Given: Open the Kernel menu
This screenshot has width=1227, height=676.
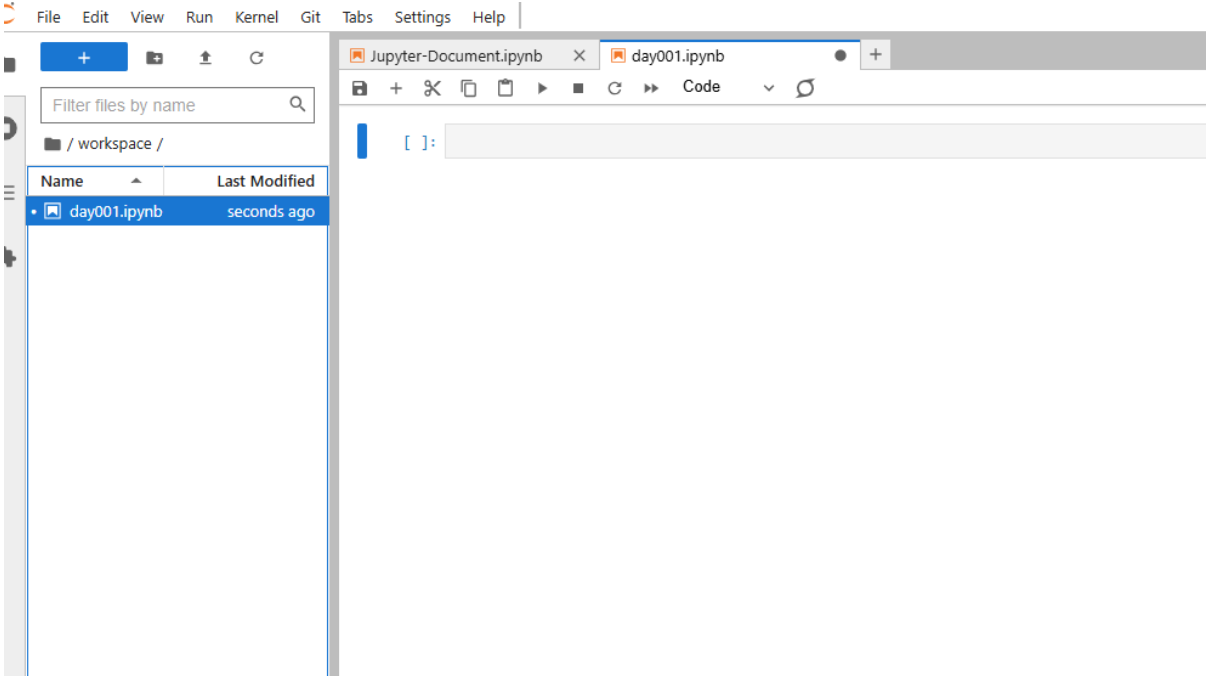Looking at the screenshot, I should [257, 17].
